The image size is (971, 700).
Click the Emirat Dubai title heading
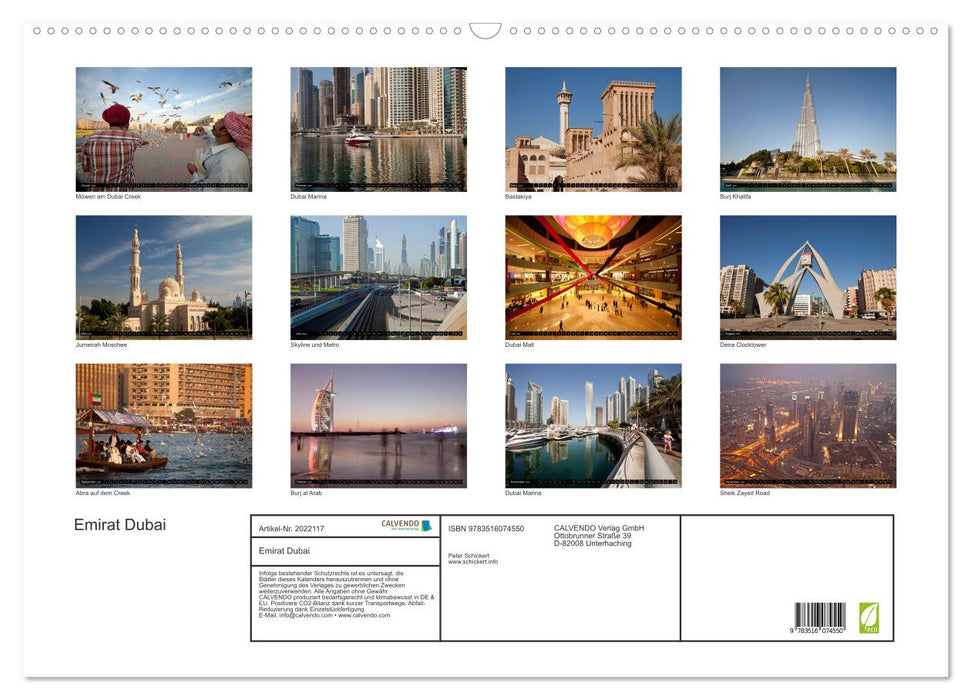coord(118,524)
